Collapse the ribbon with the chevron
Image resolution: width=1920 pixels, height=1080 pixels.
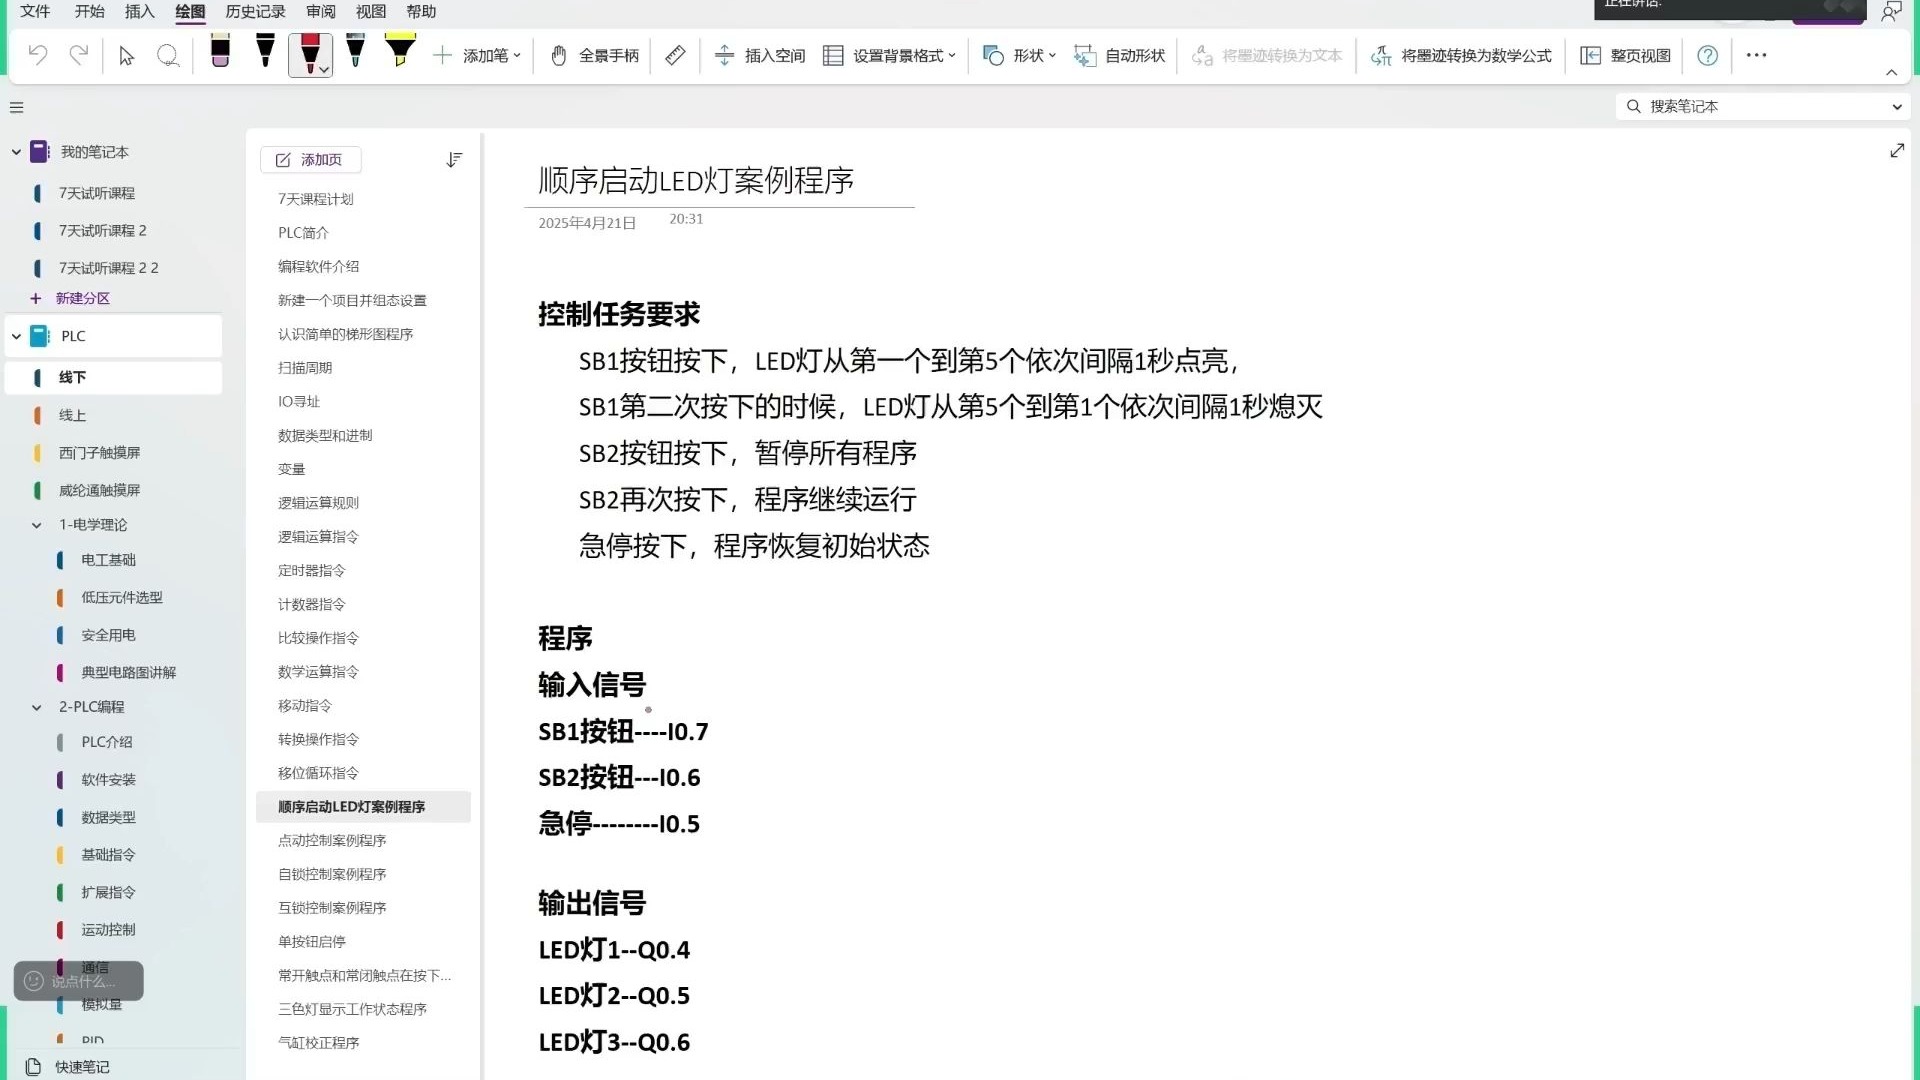1891,73
